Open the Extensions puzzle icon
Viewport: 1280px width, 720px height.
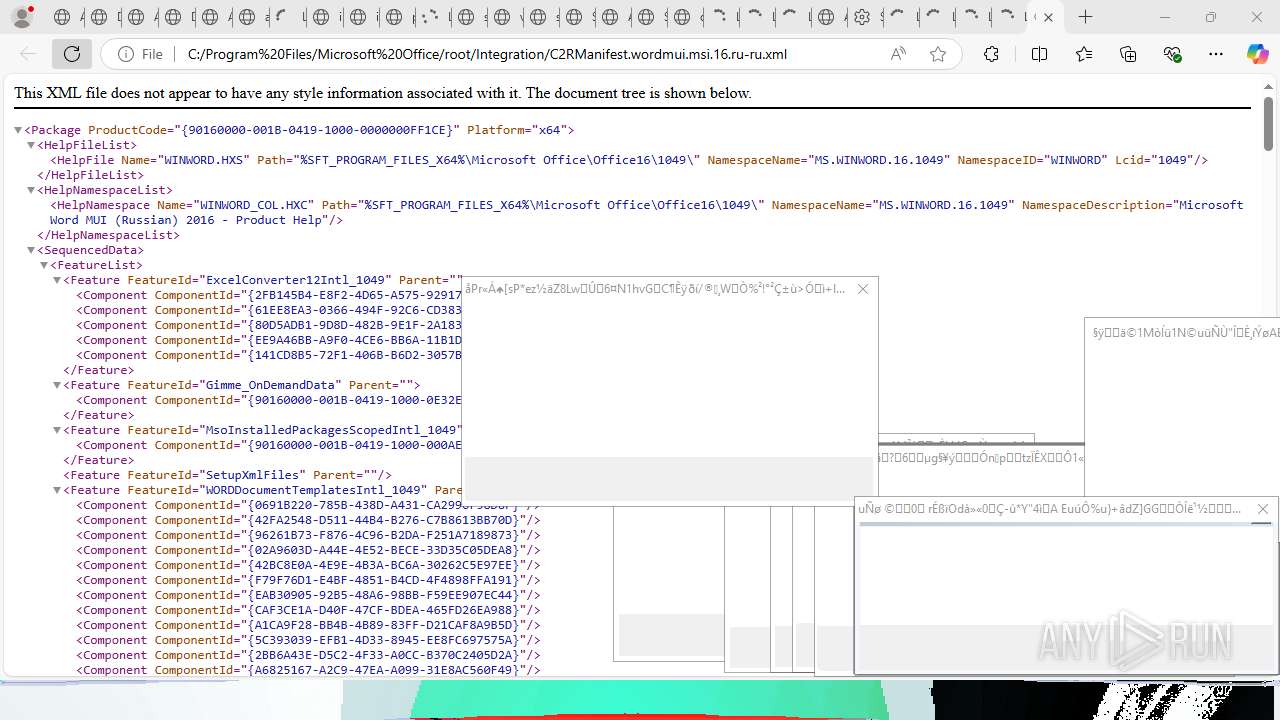(x=991, y=54)
